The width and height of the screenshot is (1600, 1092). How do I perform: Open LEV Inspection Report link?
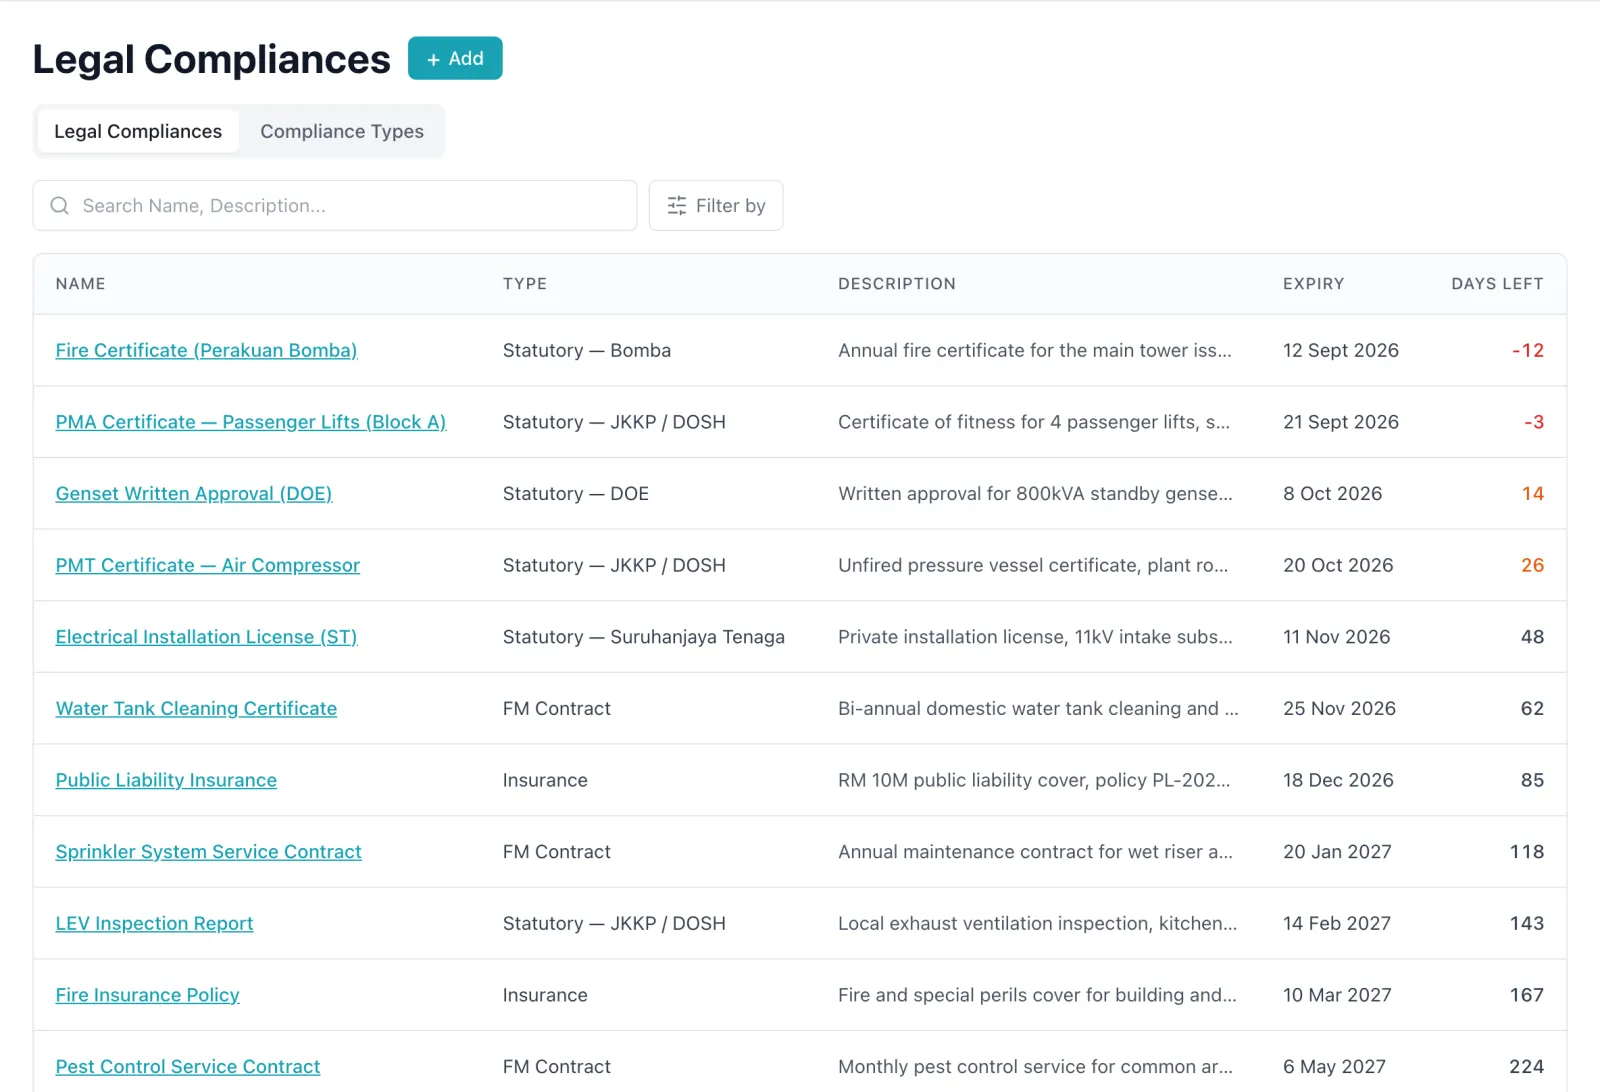tap(154, 923)
